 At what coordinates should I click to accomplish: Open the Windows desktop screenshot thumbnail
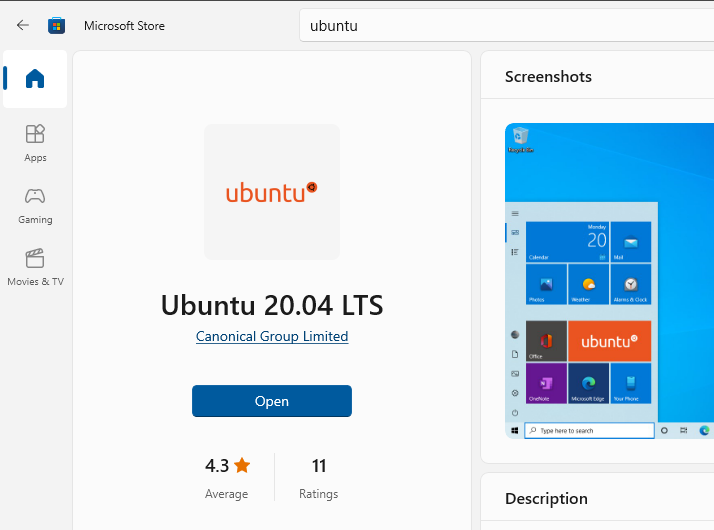pyautogui.click(x=609, y=281)
